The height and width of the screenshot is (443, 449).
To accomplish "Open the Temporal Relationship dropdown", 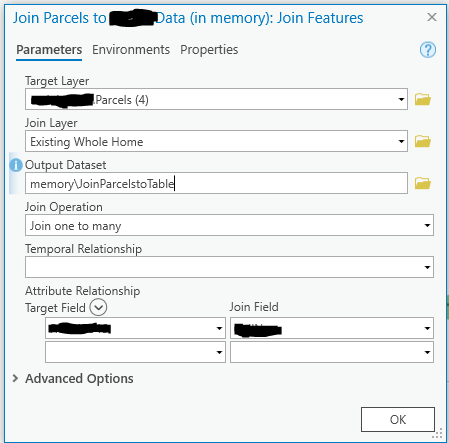I will 229,267.
